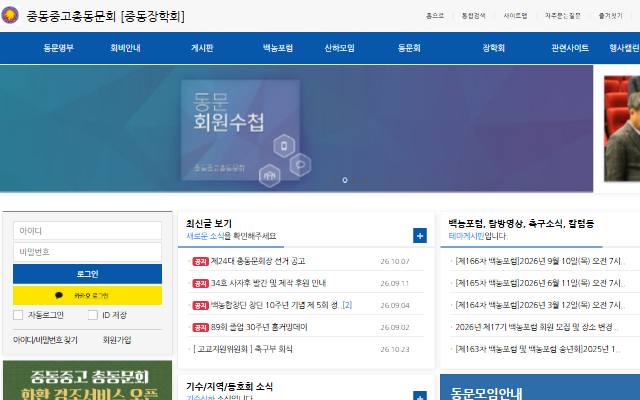Click the phone hexagon icon on the banner
Viewport: 640px width, 400px height.
284,146
